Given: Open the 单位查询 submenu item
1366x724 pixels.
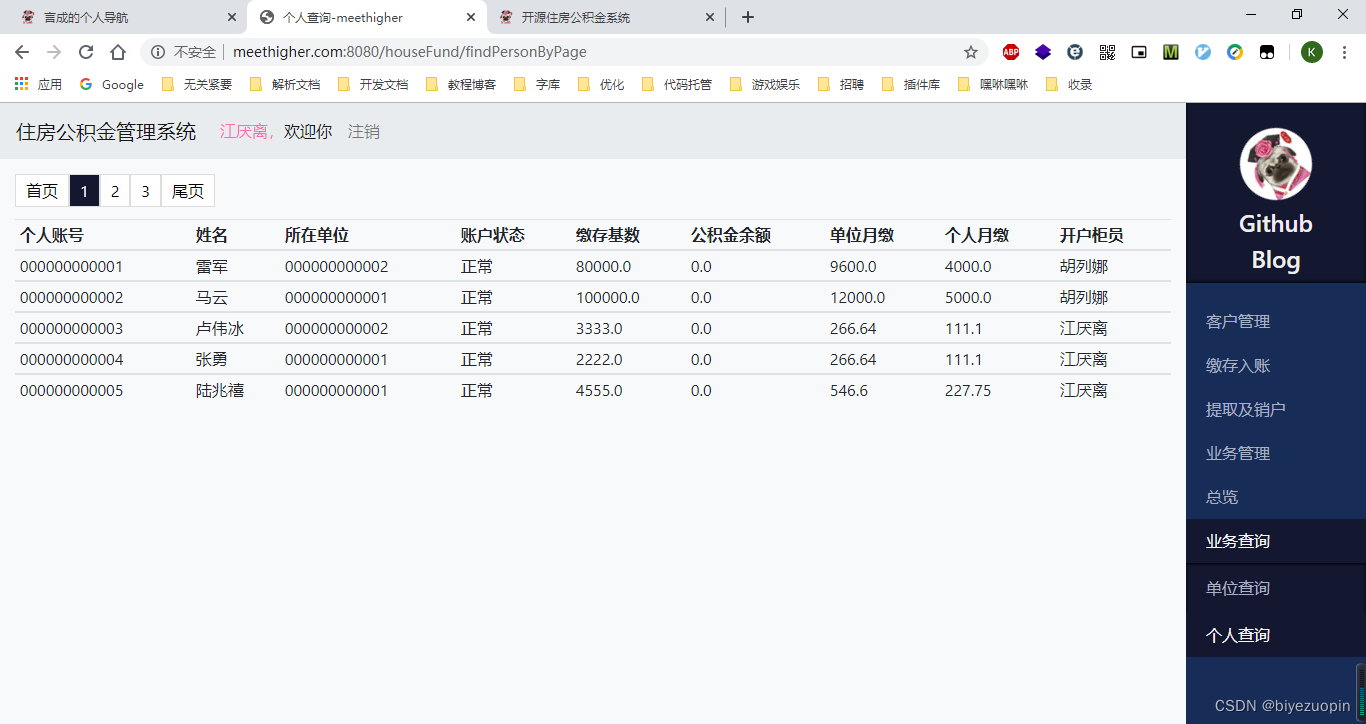Looking at the screenshot, I should [x=1238, y=588].
